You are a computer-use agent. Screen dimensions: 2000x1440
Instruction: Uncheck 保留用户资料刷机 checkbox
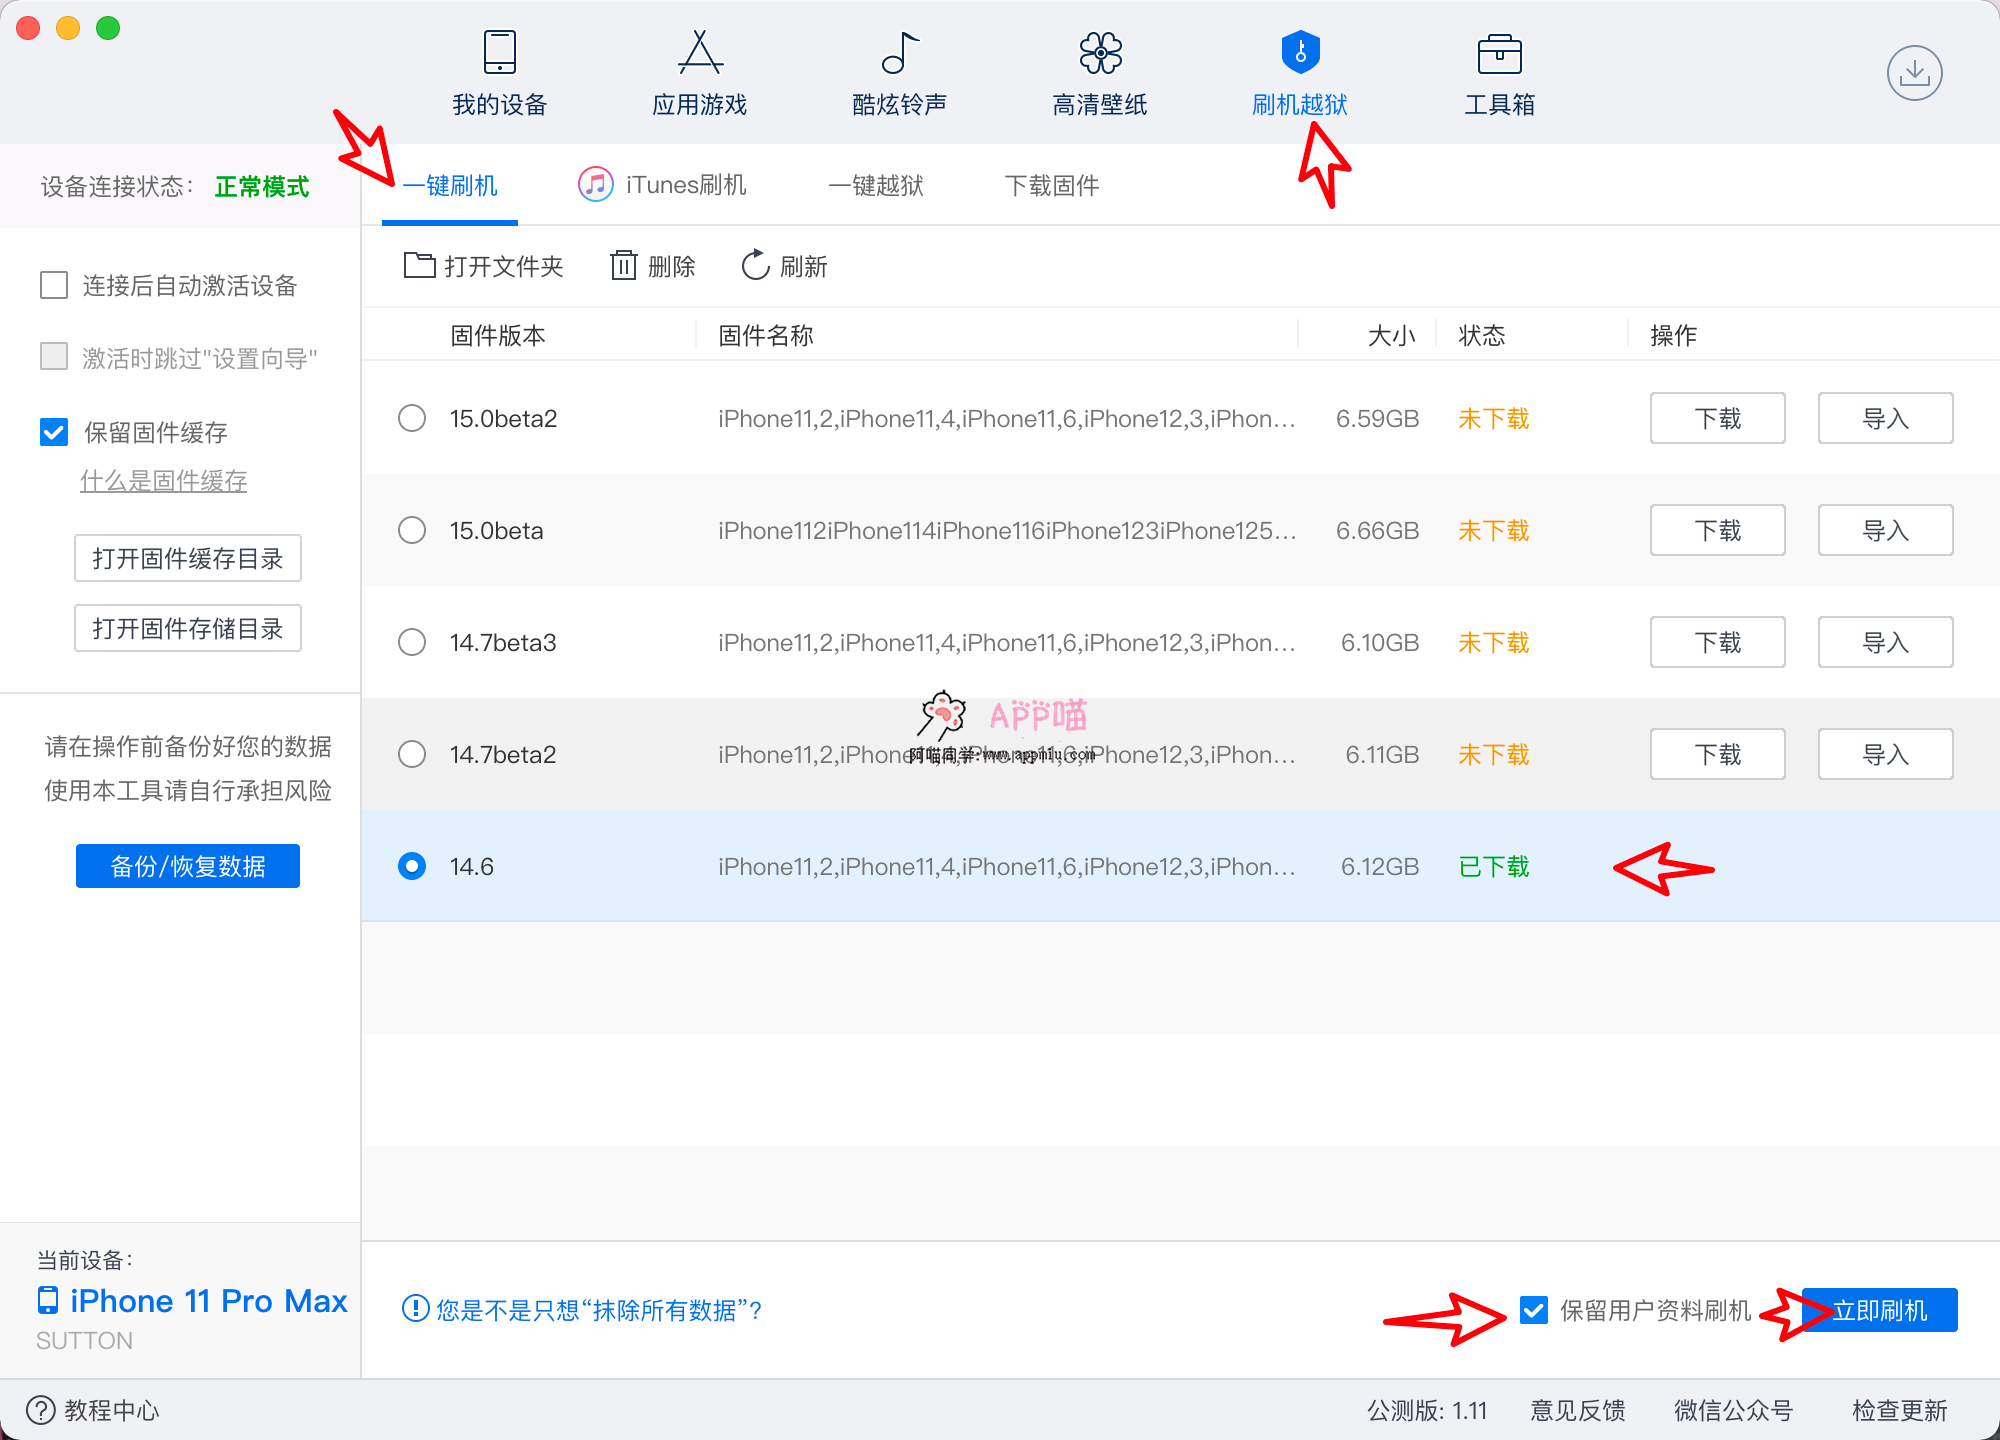point(1533,1310)
